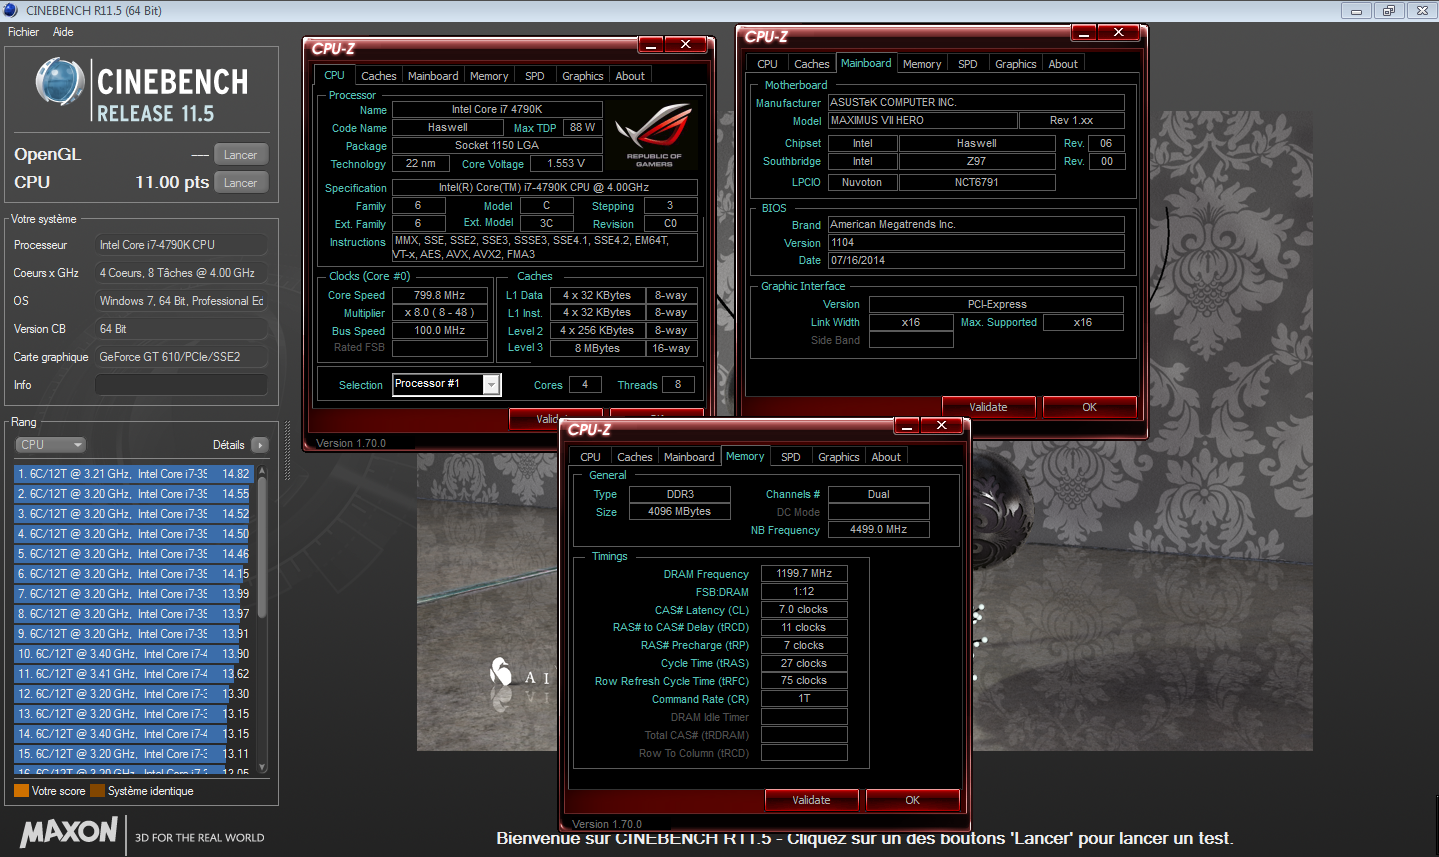This screenshot has width=1439, height=857.
Task: Select ranking row 11 at 3.41 GHz
Action: click(133, 674)
